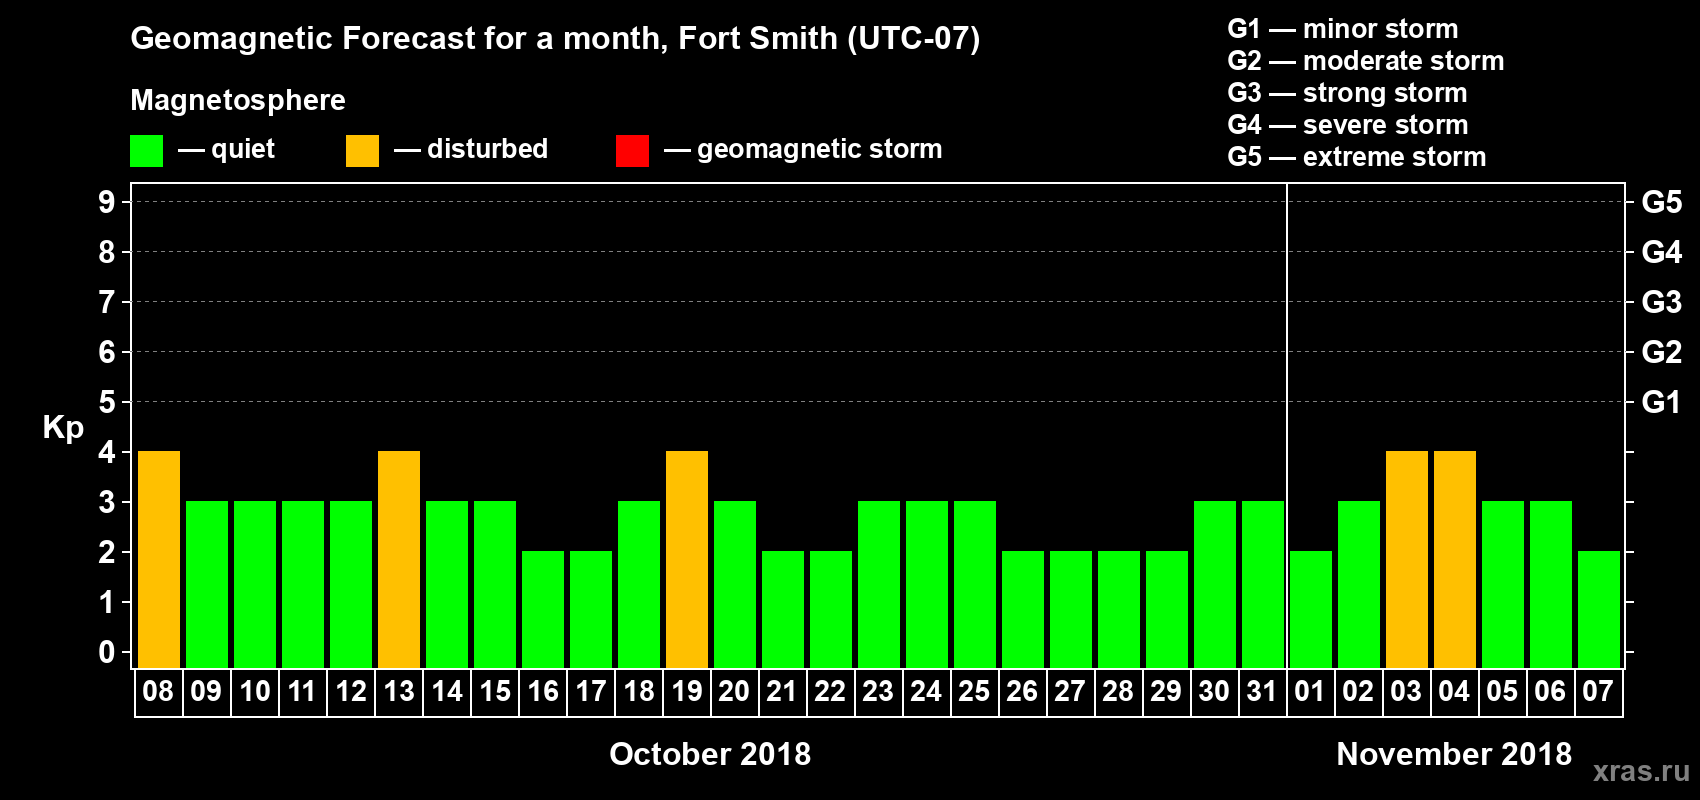Click the orange bar for October 08
The height and width of the screenshot is (800, 1700).
(x=159, y=560)
